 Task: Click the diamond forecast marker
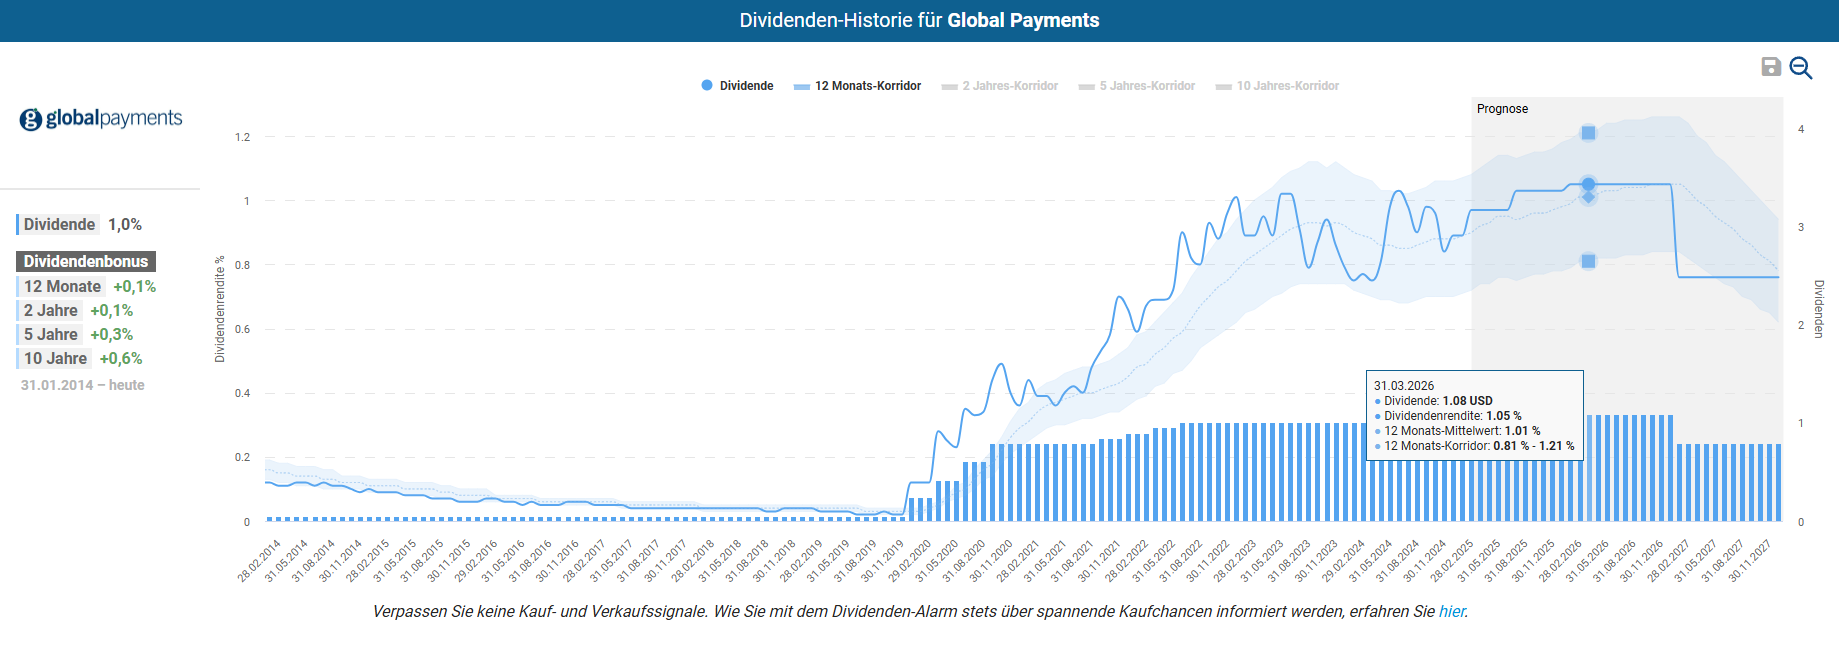coord(1588,197)
